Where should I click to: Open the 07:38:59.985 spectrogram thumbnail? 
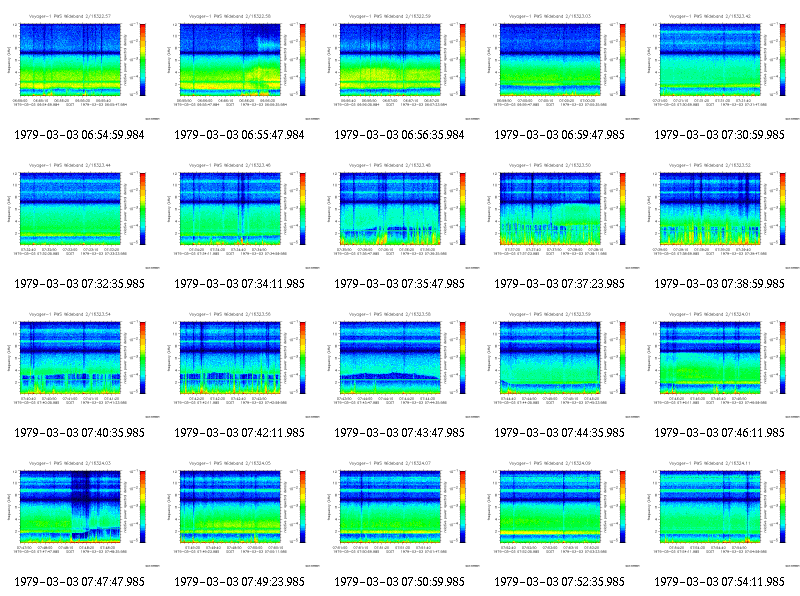coord(719,215)
